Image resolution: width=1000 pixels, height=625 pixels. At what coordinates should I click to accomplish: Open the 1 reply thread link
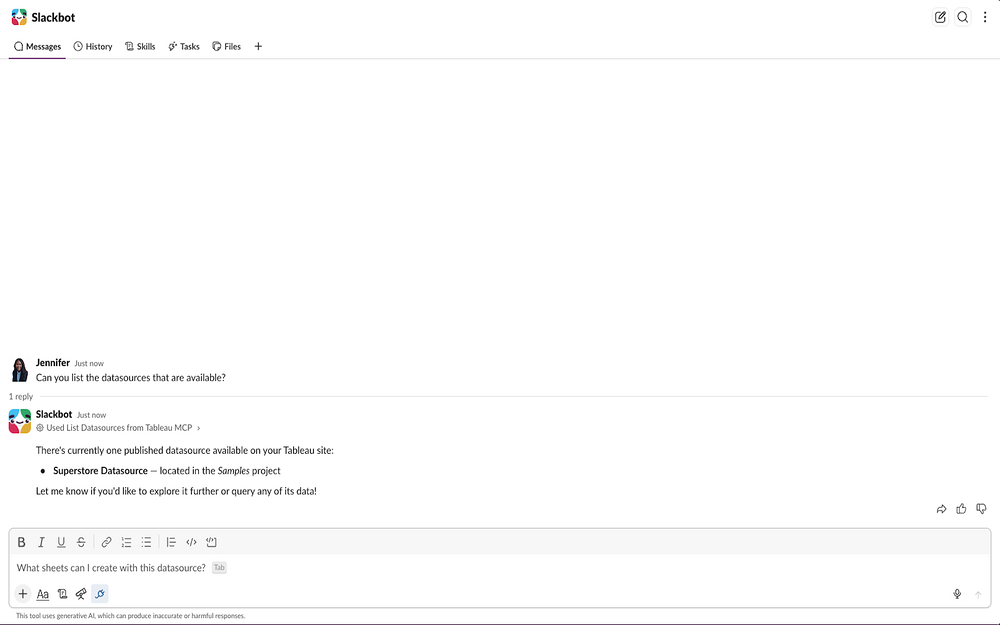(21, 397)
